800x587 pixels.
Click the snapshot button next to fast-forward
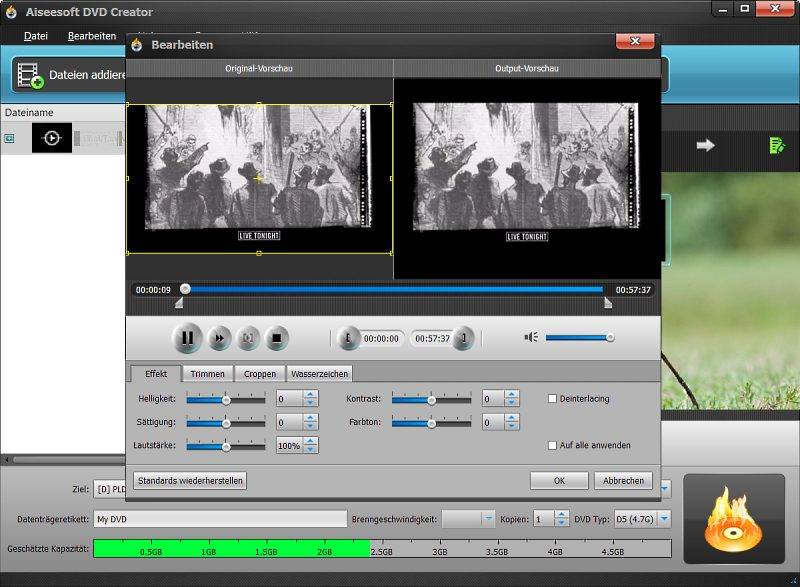pyautogui.click(x=248, y=338)
